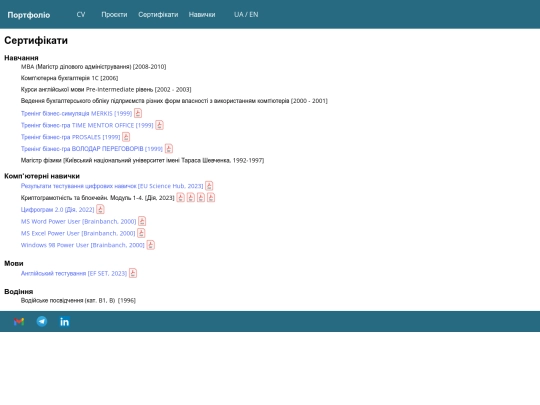Open third PDF icon of Криптограмотність modules
The height and width of the screenshot is (405, 540).
(x=201, y=197)
